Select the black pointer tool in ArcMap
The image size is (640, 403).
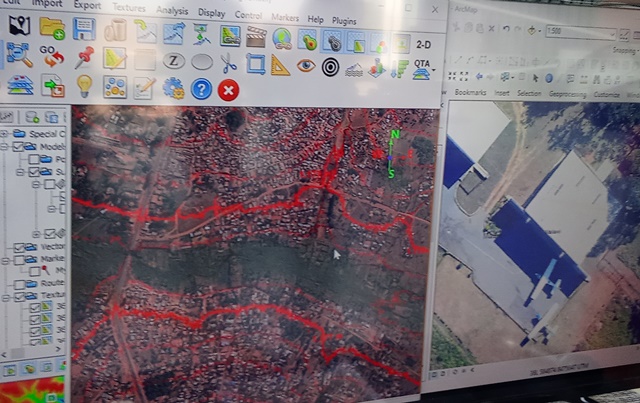(x=535, y=78)
